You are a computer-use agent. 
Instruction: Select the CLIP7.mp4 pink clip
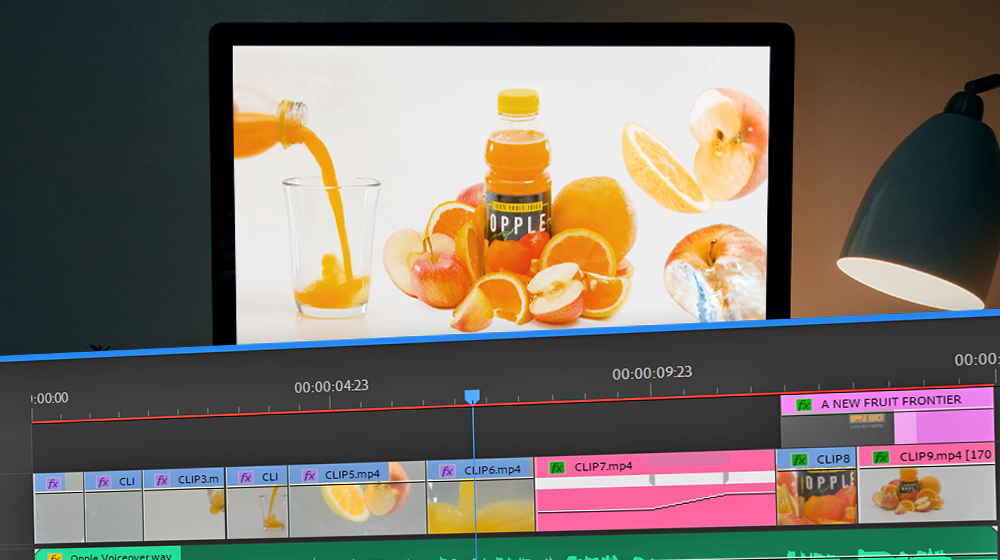point(656,490)
